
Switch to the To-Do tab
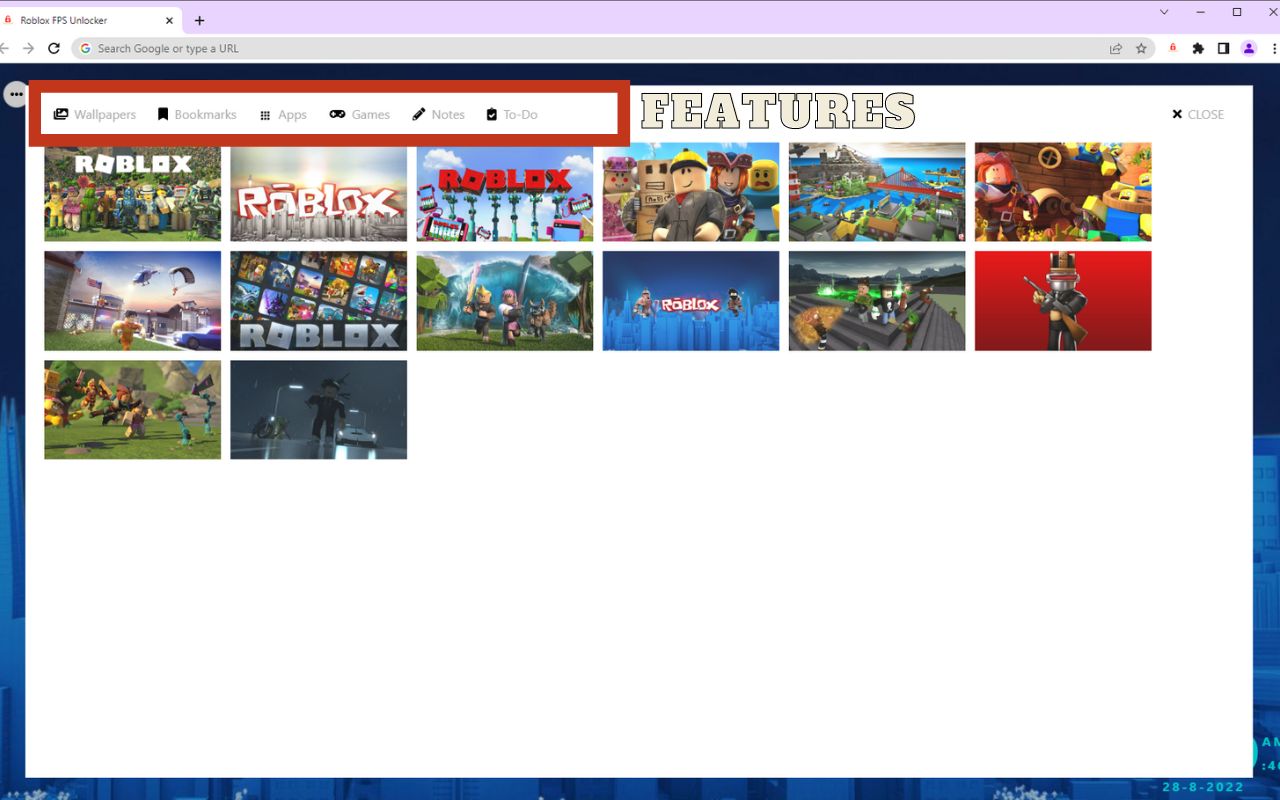[512, 114]
